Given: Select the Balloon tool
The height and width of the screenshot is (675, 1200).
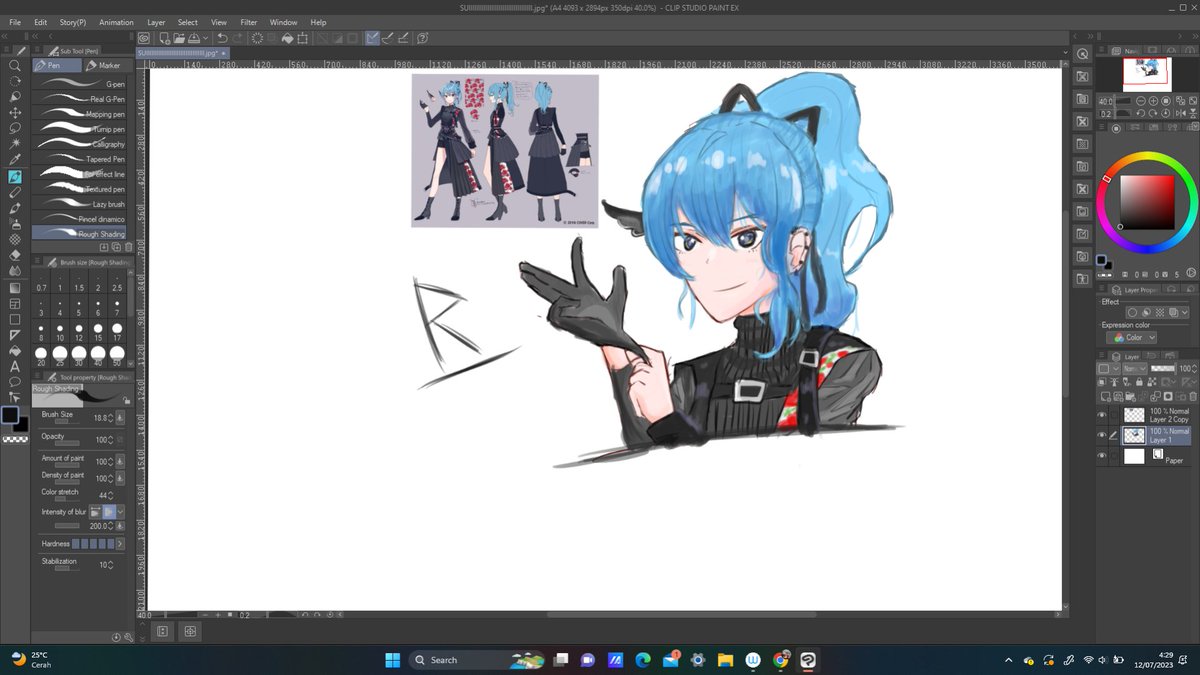Looking at the screenshot, I should click(x=15, y=382).
